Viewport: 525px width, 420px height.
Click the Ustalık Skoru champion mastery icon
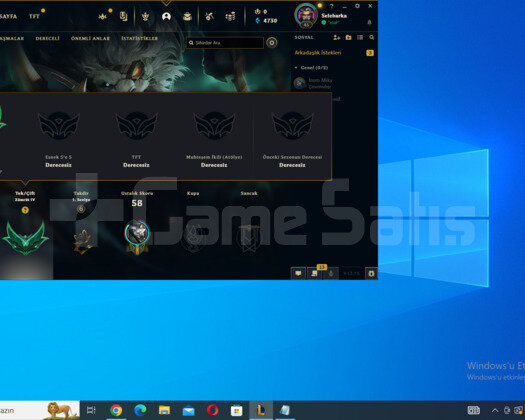pyautogui.click(x=137, y=237)
